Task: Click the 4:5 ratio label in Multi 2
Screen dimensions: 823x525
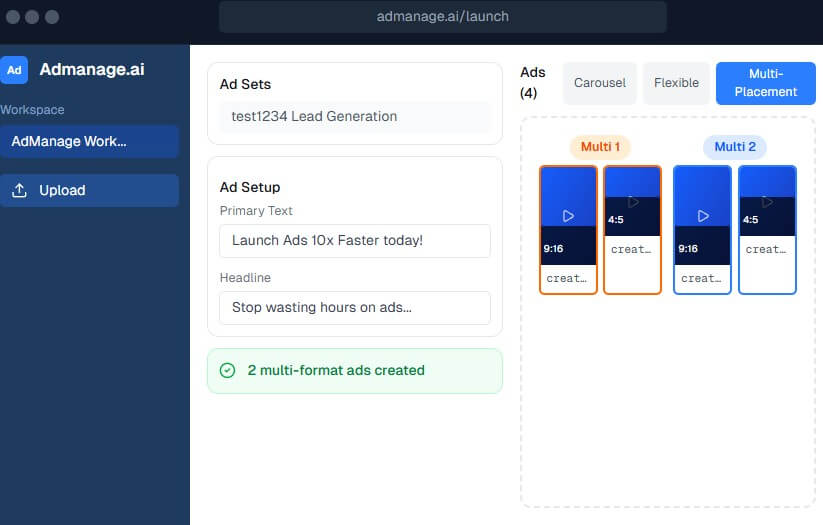Action: 751,220
